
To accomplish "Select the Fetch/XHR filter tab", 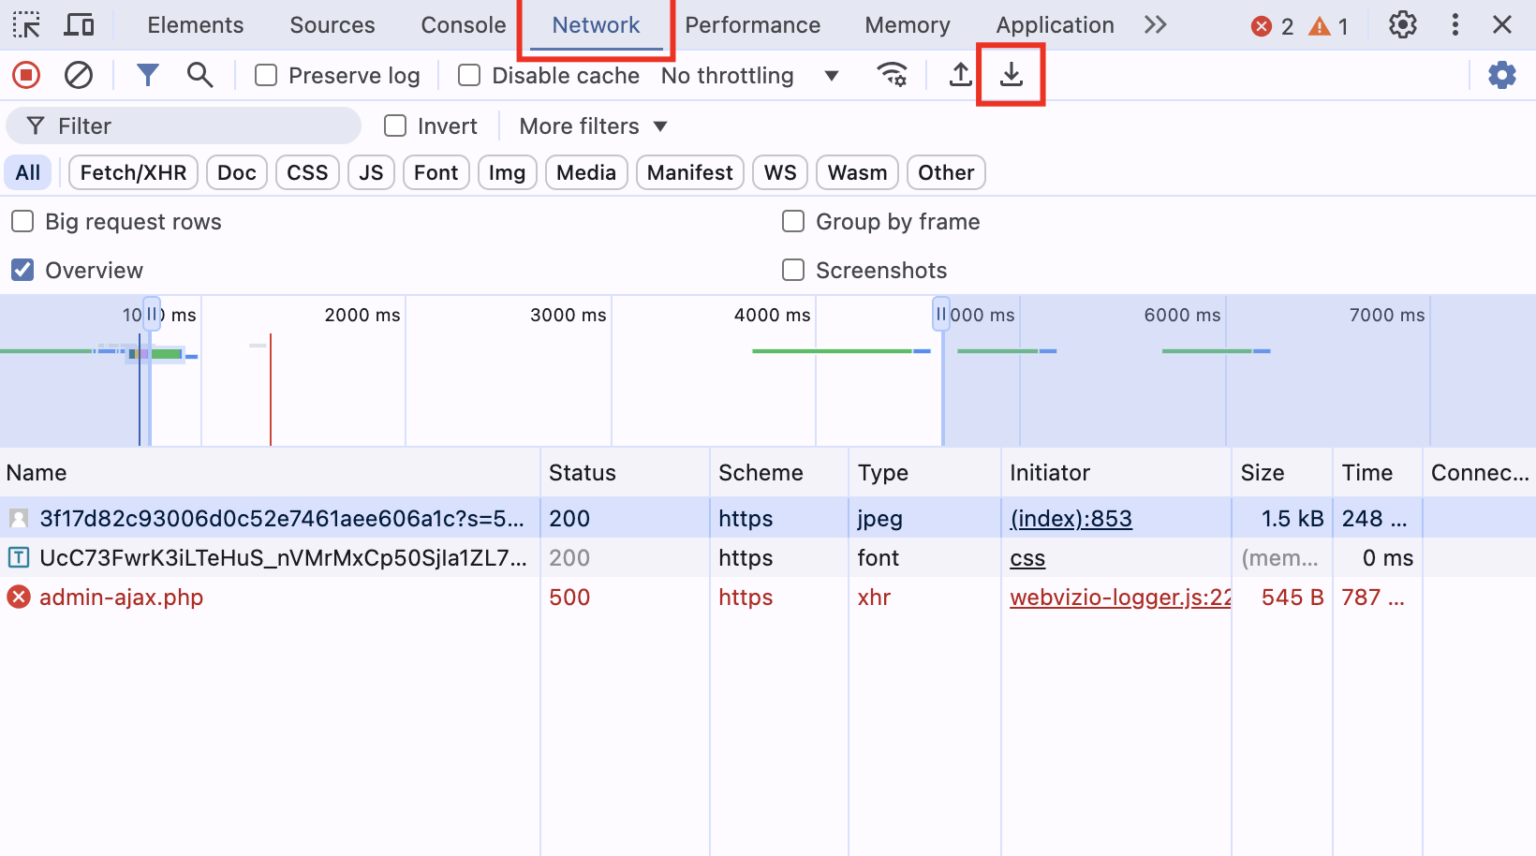I will click(132, 172).
